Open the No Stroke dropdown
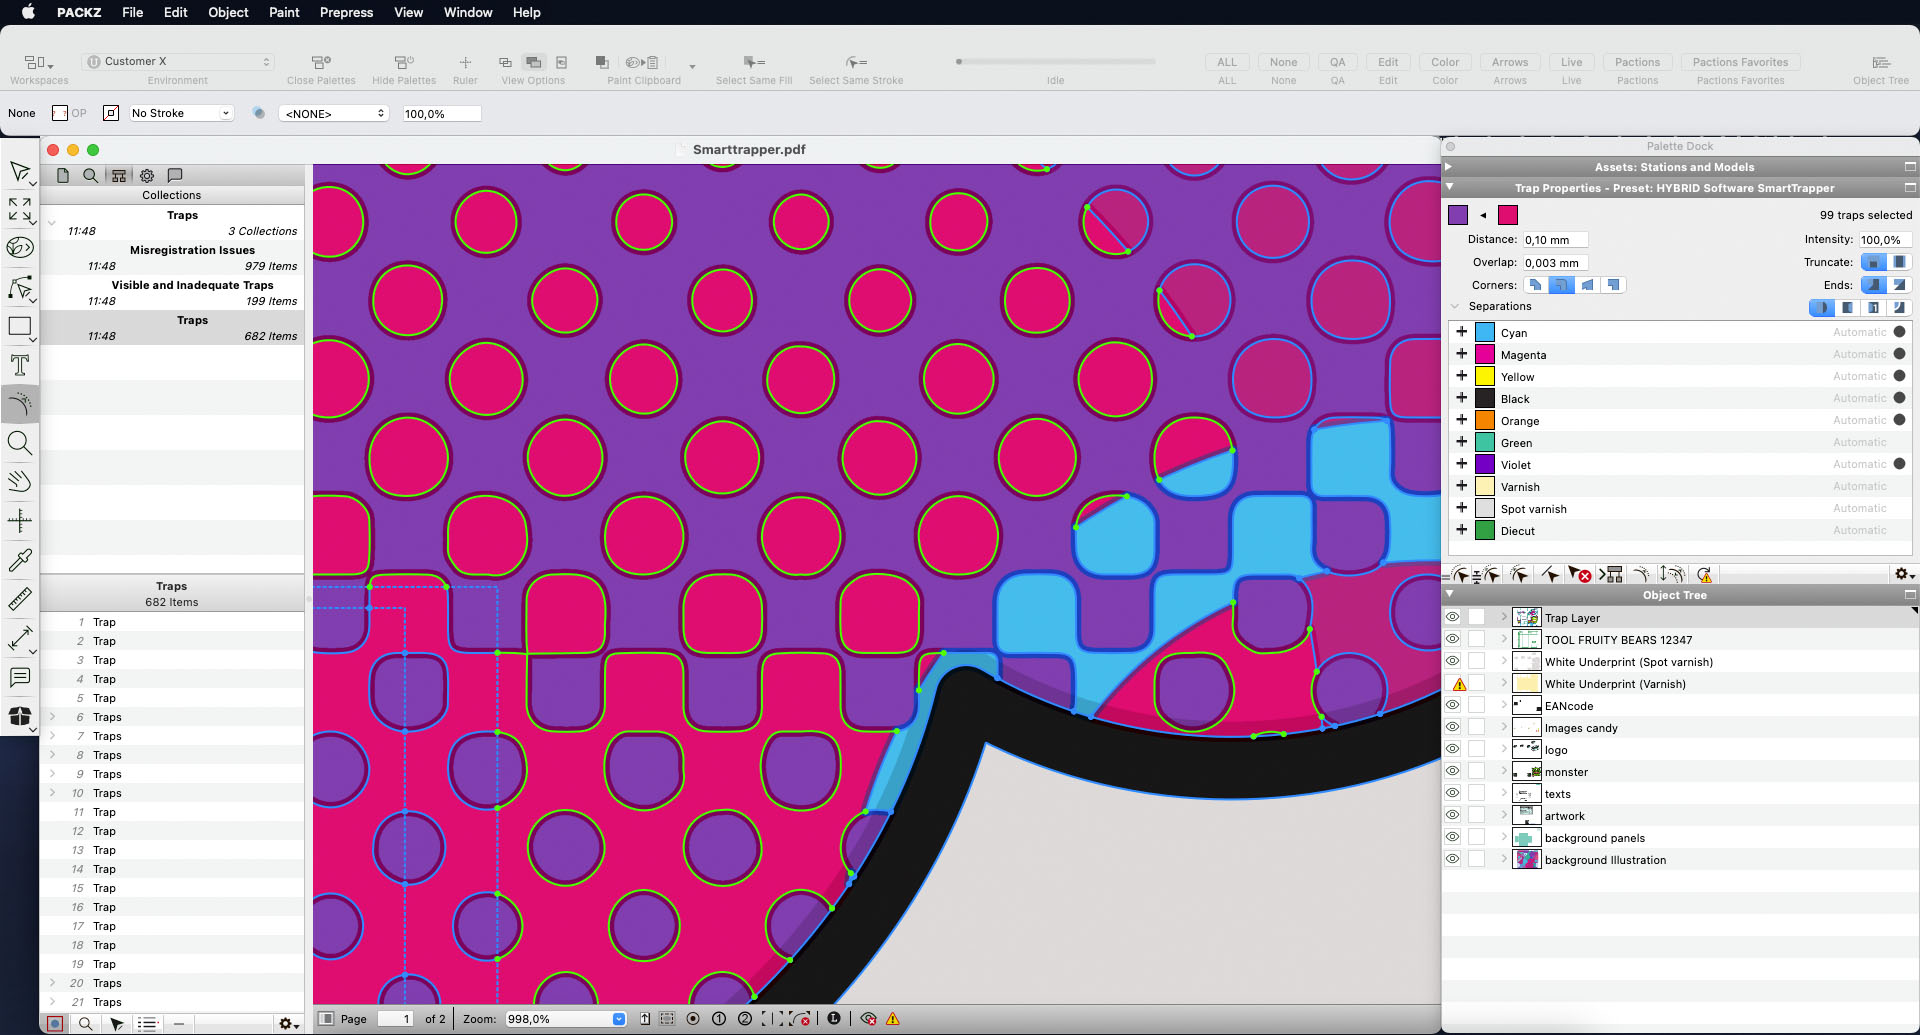 tap(181, 114)
